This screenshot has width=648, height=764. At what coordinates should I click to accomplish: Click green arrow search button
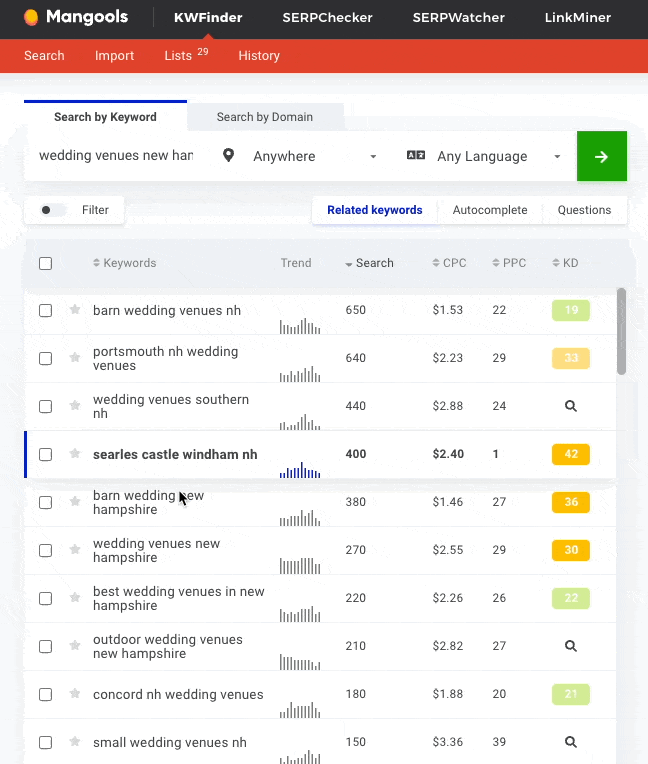pos(601,157)
